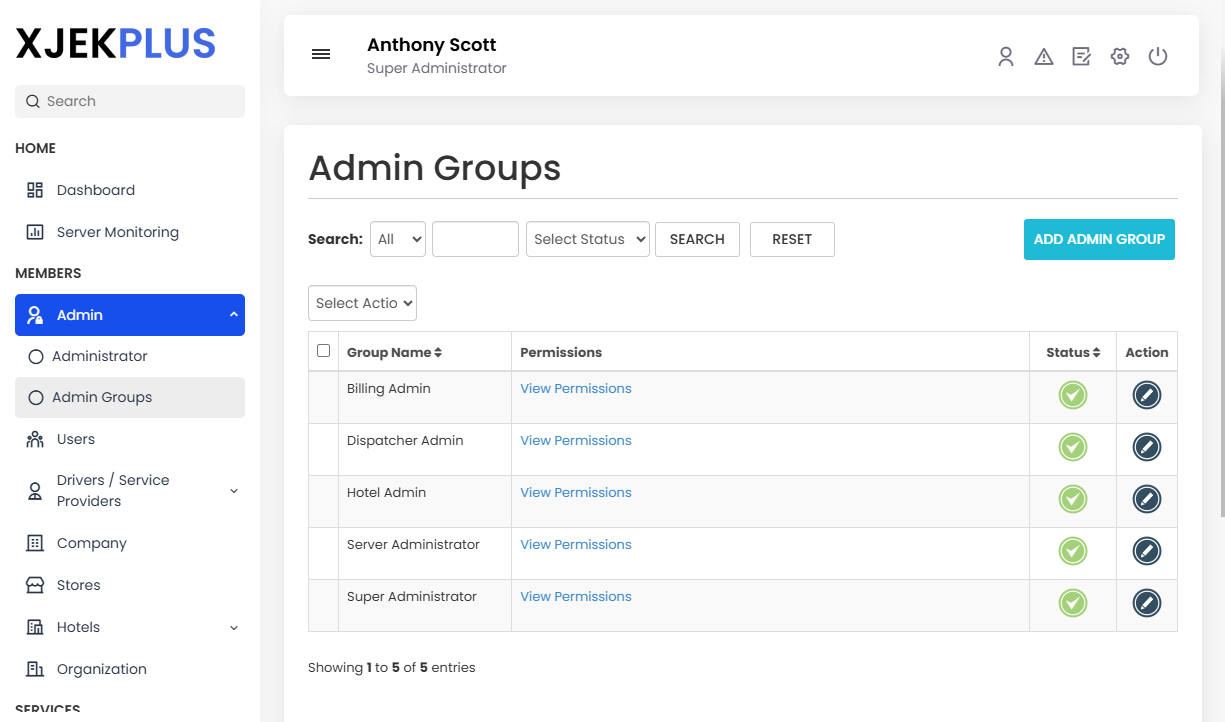Click the alert warning icon in the header
Viewport: 1225px width, 722px height.
tap(1043, 57)
